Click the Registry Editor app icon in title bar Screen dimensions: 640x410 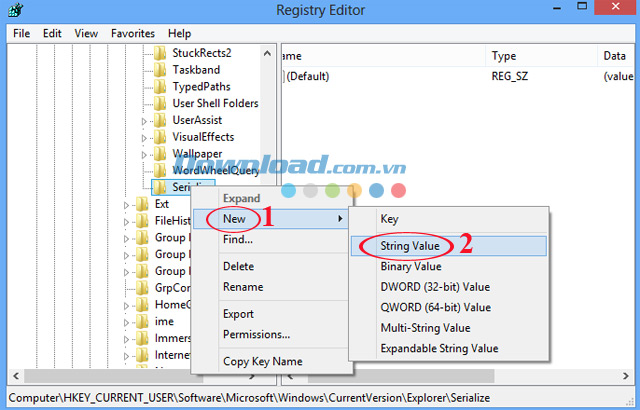tap(16, 10)
